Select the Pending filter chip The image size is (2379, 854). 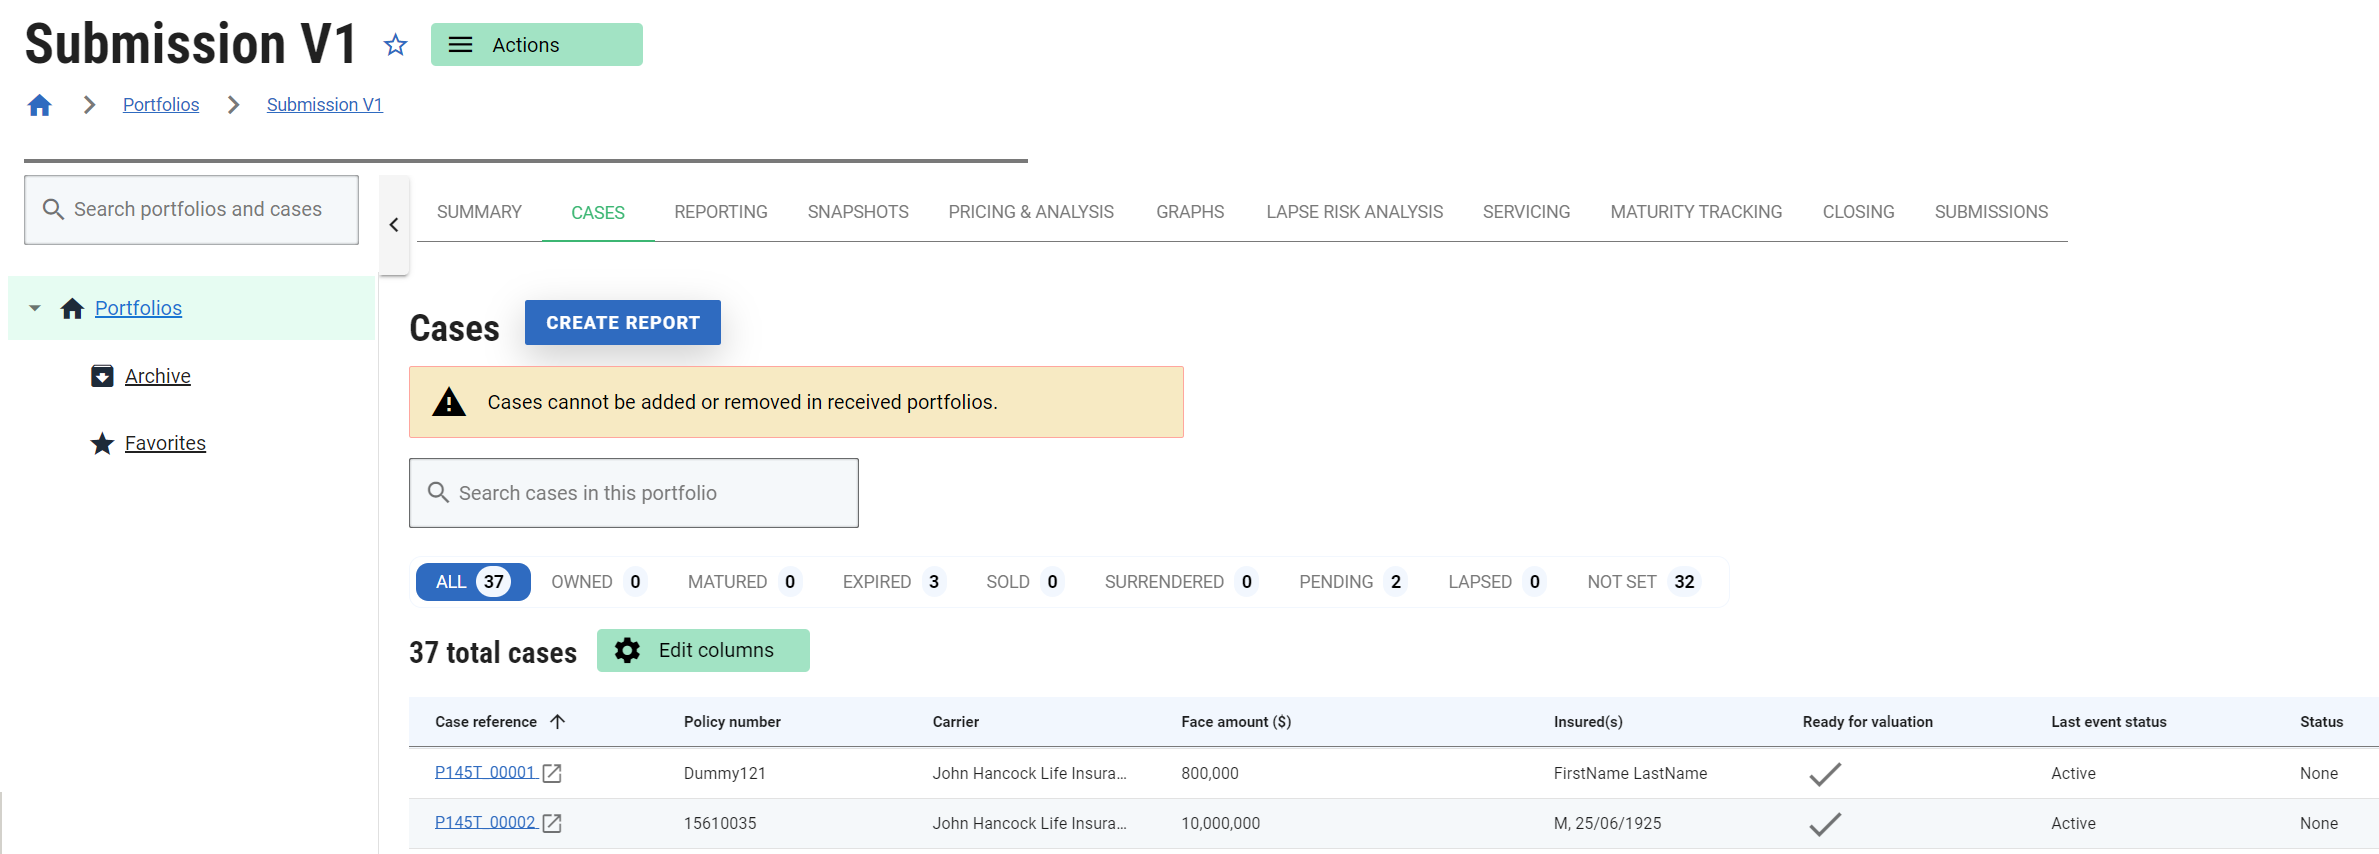tap(1351, 582)
